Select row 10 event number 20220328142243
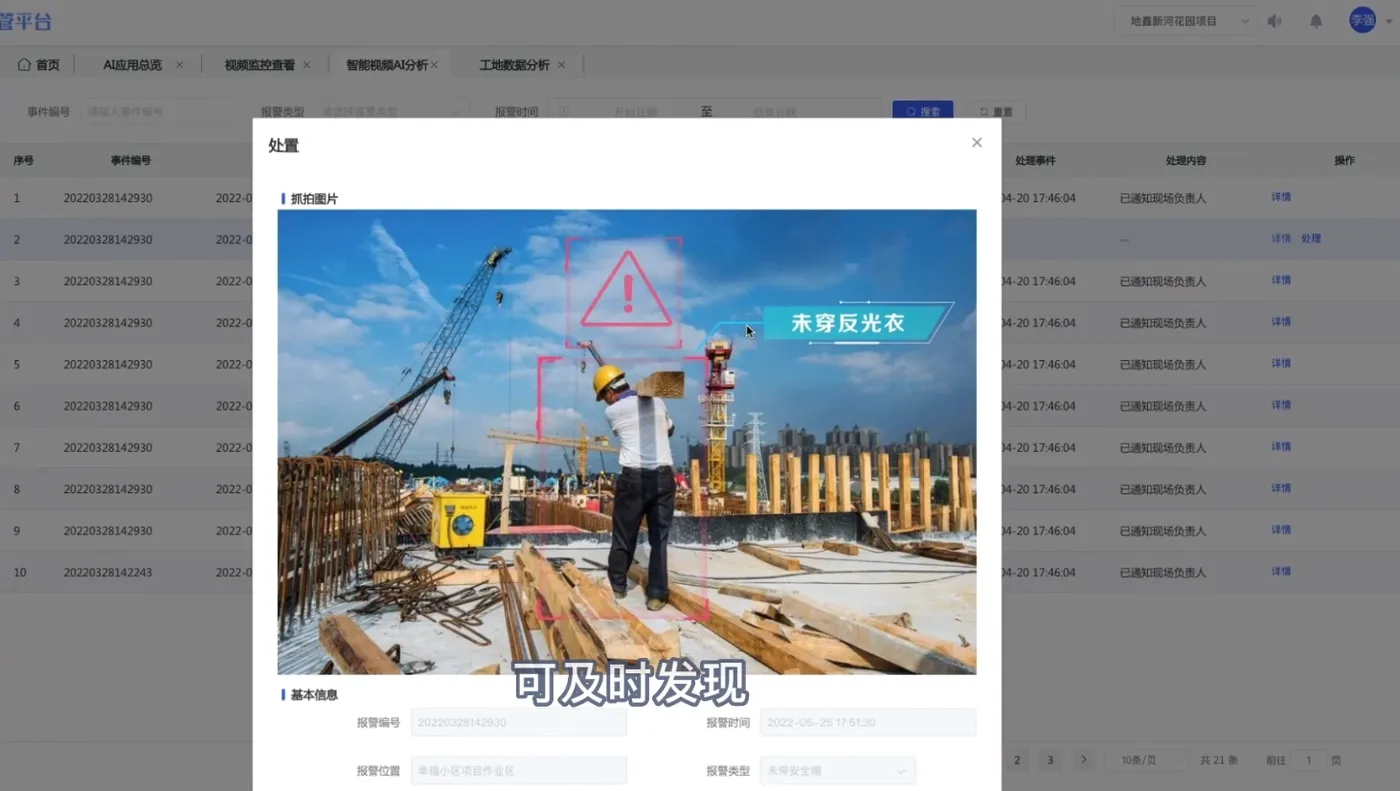This screenshot has height=791, width=1400. click(x=108, y=572)
